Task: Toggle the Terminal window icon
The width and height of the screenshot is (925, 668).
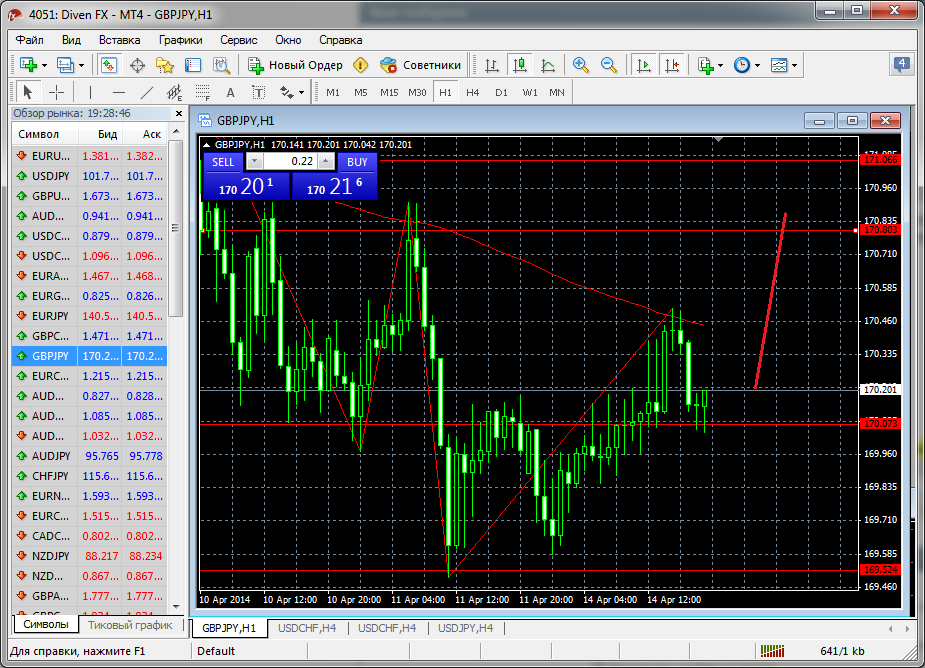Action: (x=193, y=65)
